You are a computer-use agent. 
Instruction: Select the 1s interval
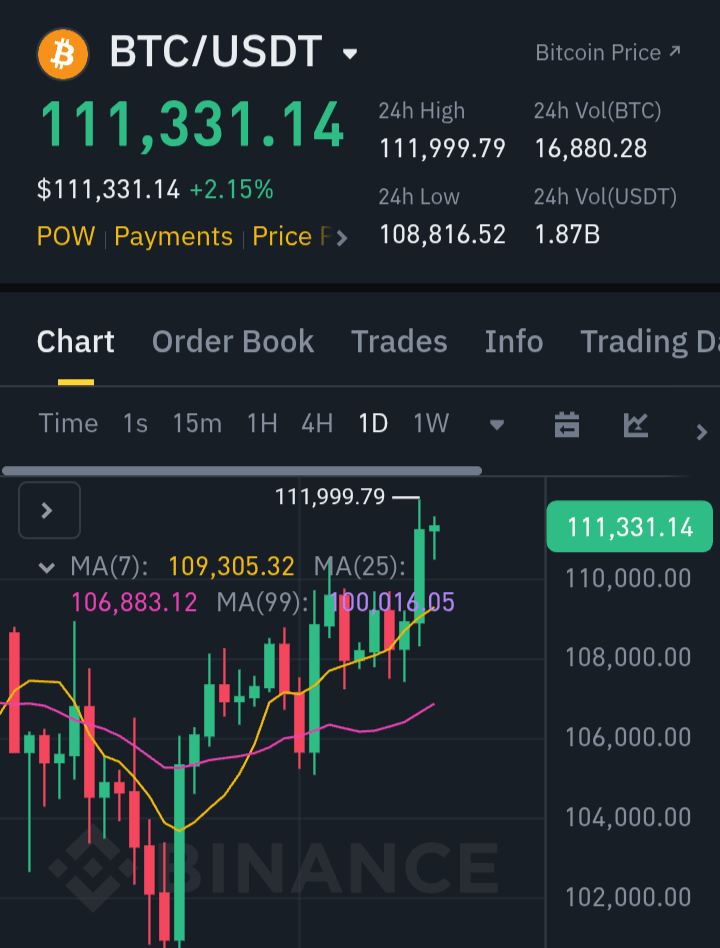coord(135,423)
